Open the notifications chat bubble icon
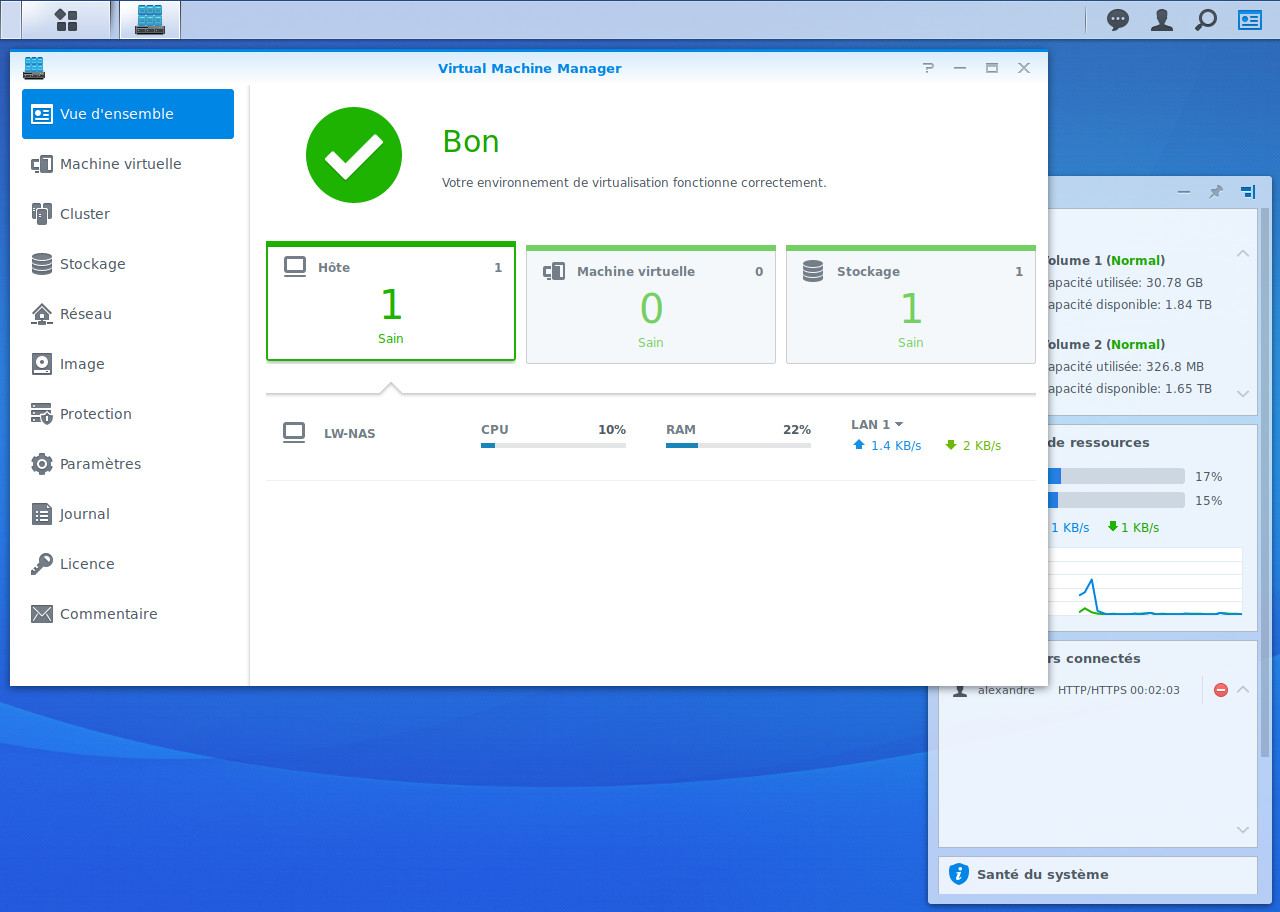Viewport: 1280px width, 912px height. [x=1118, y=20]
